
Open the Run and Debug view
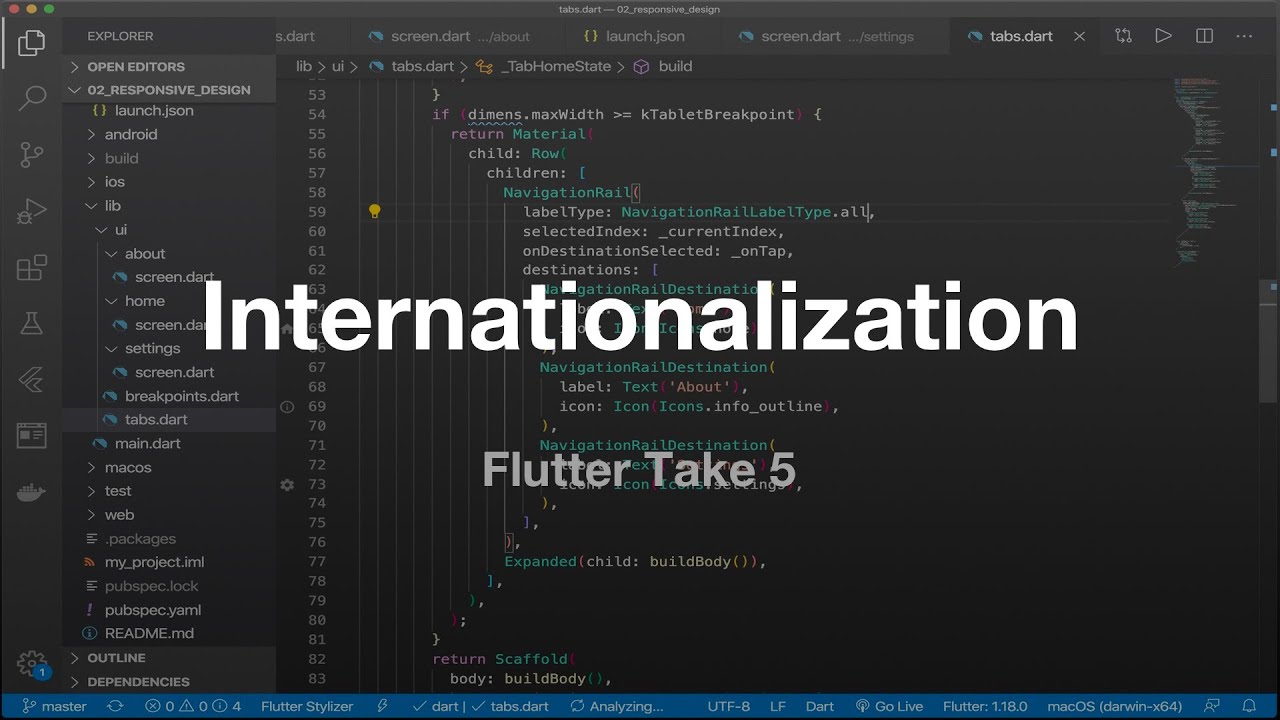point(31,211)
